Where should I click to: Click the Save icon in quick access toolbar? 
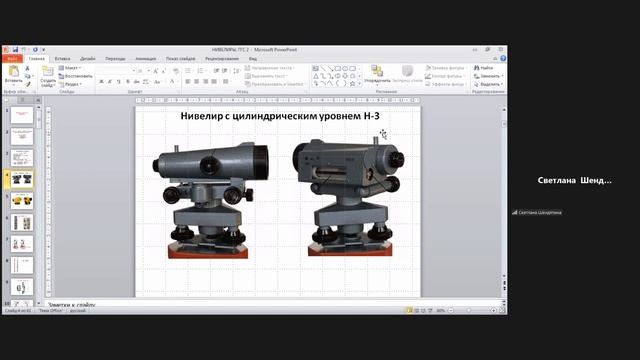click(x=15, y=50)
